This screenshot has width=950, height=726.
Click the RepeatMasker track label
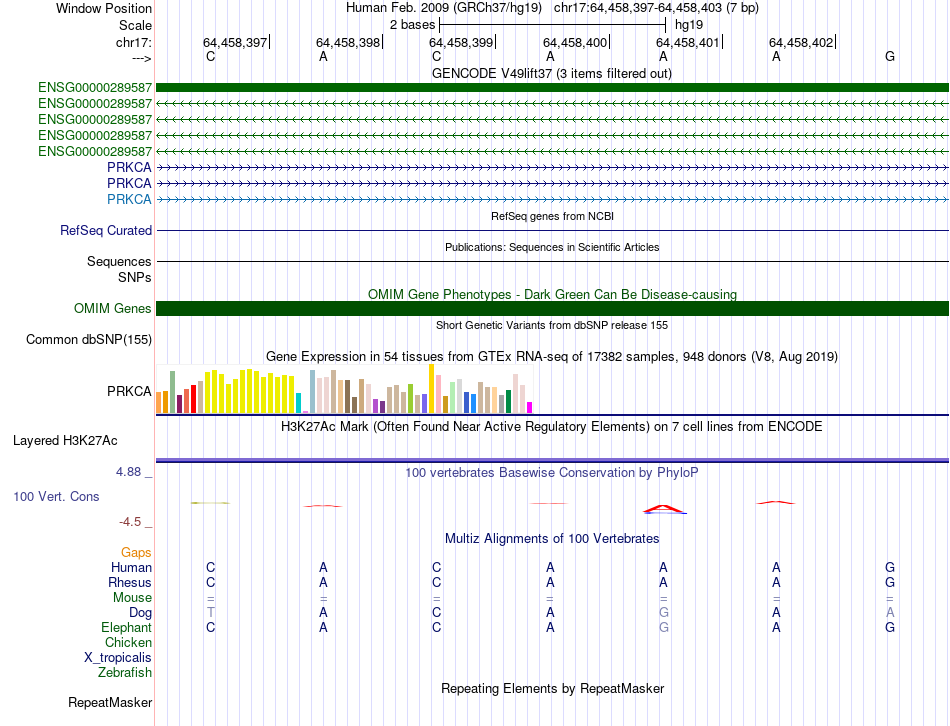(110, 703)
